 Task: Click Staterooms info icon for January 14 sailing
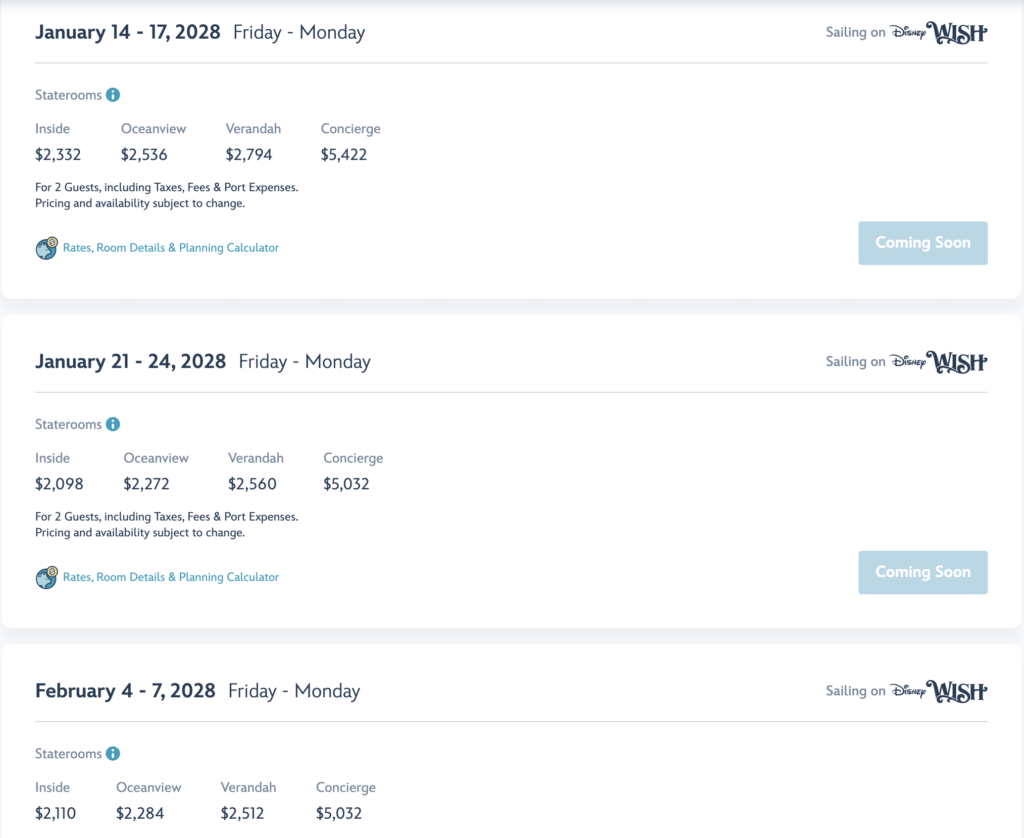point(113,95)
